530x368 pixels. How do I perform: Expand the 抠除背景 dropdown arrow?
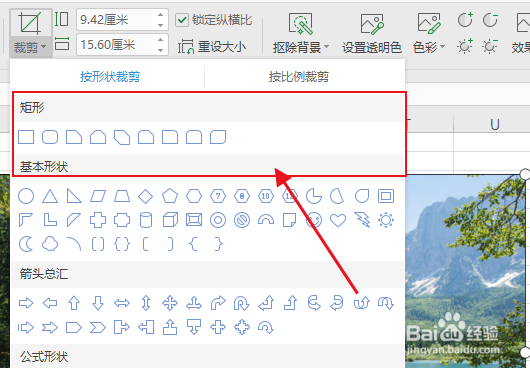click(327, 47)
